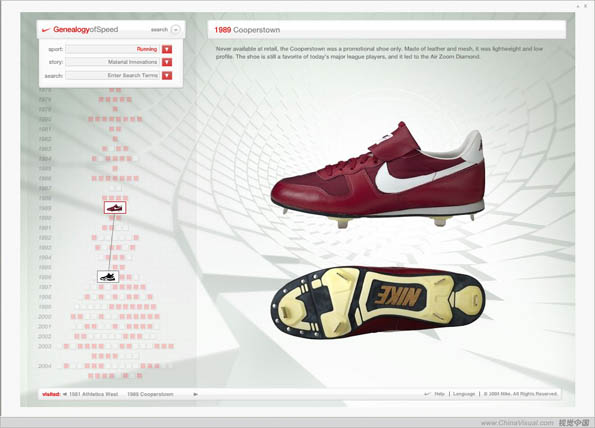The image size is (595, 428).
Task: Click the visited label in the bottom bar
Action: [51, 394]
